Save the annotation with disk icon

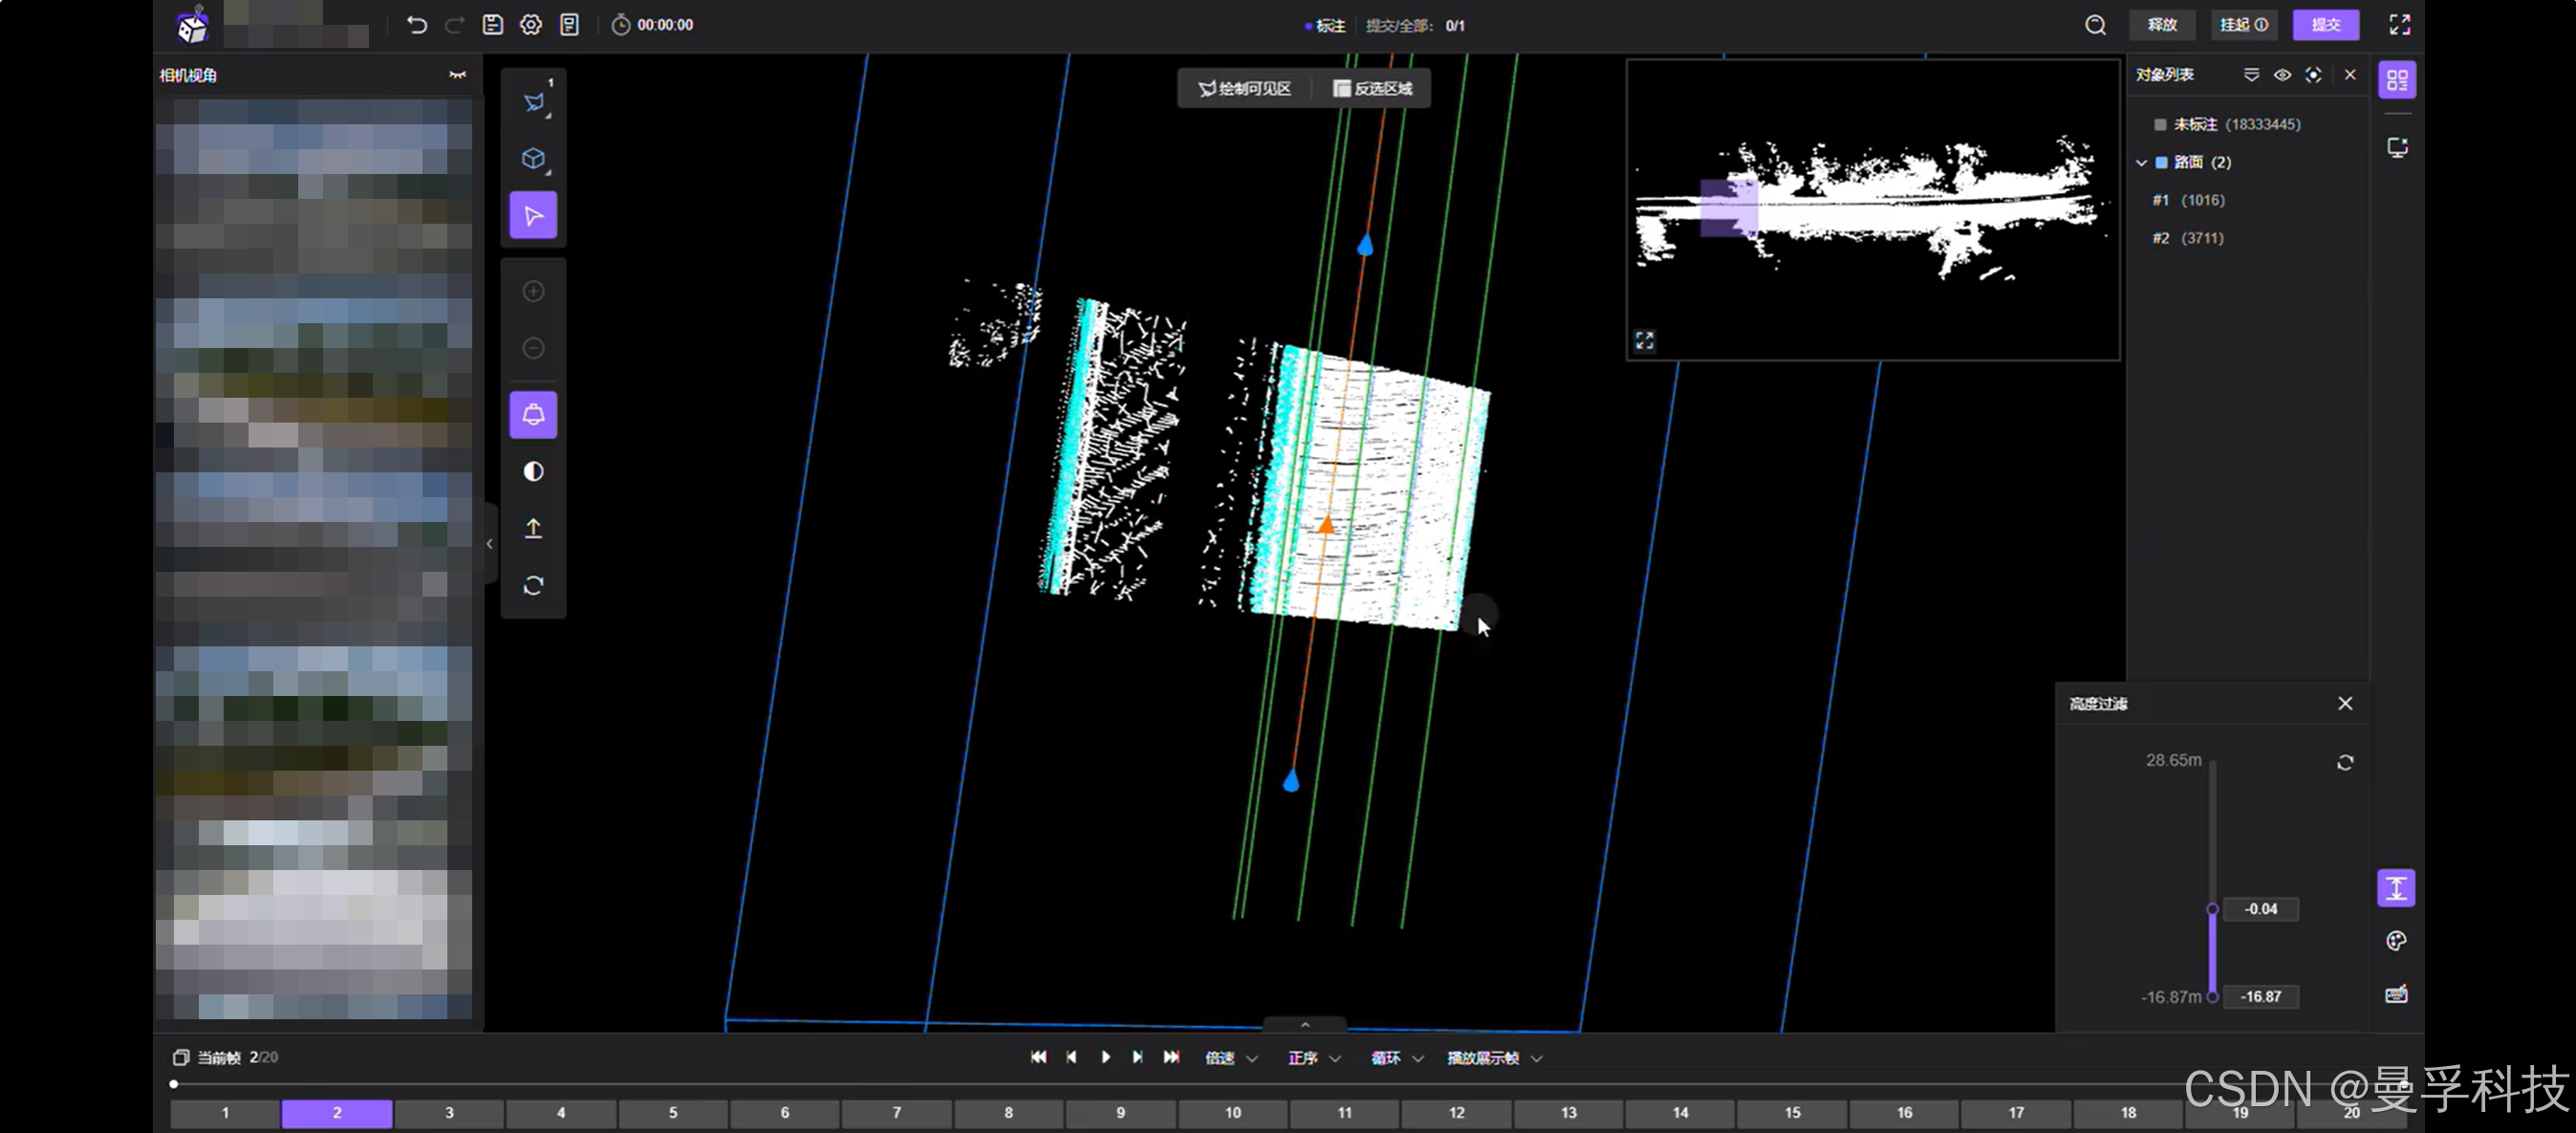pos(493,25)
